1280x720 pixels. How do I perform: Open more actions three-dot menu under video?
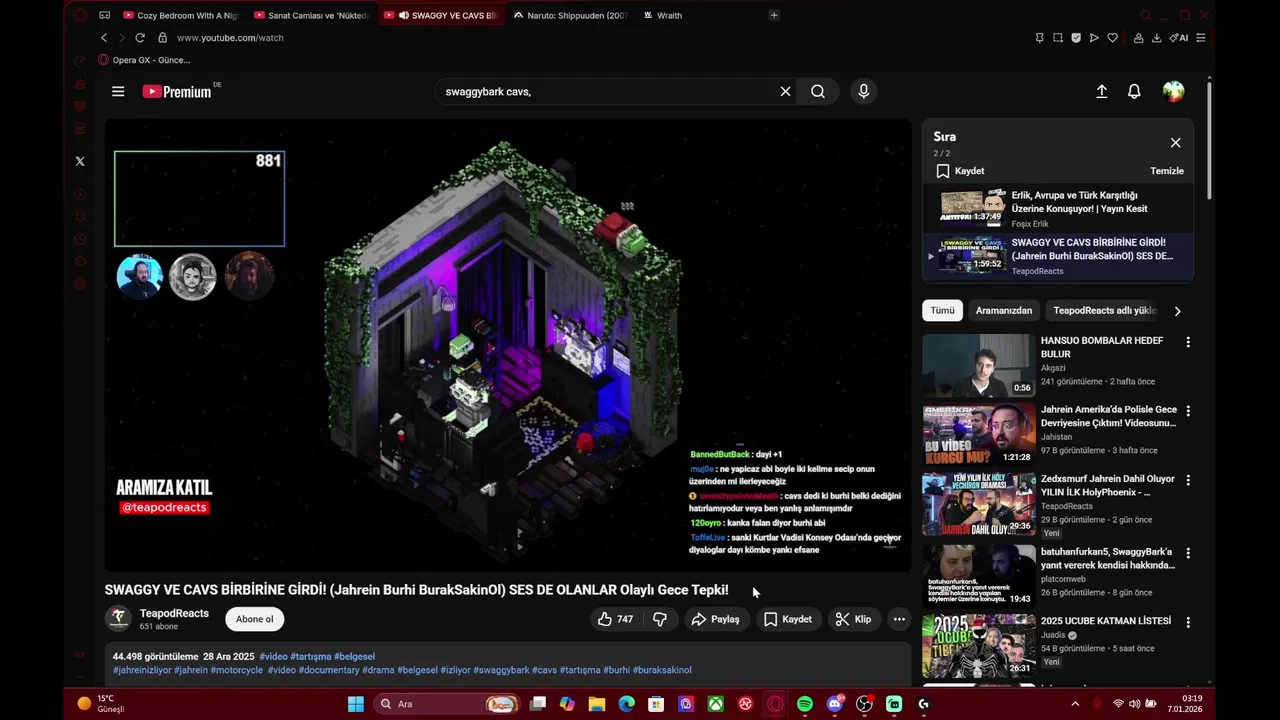click(x=899, y=619)
